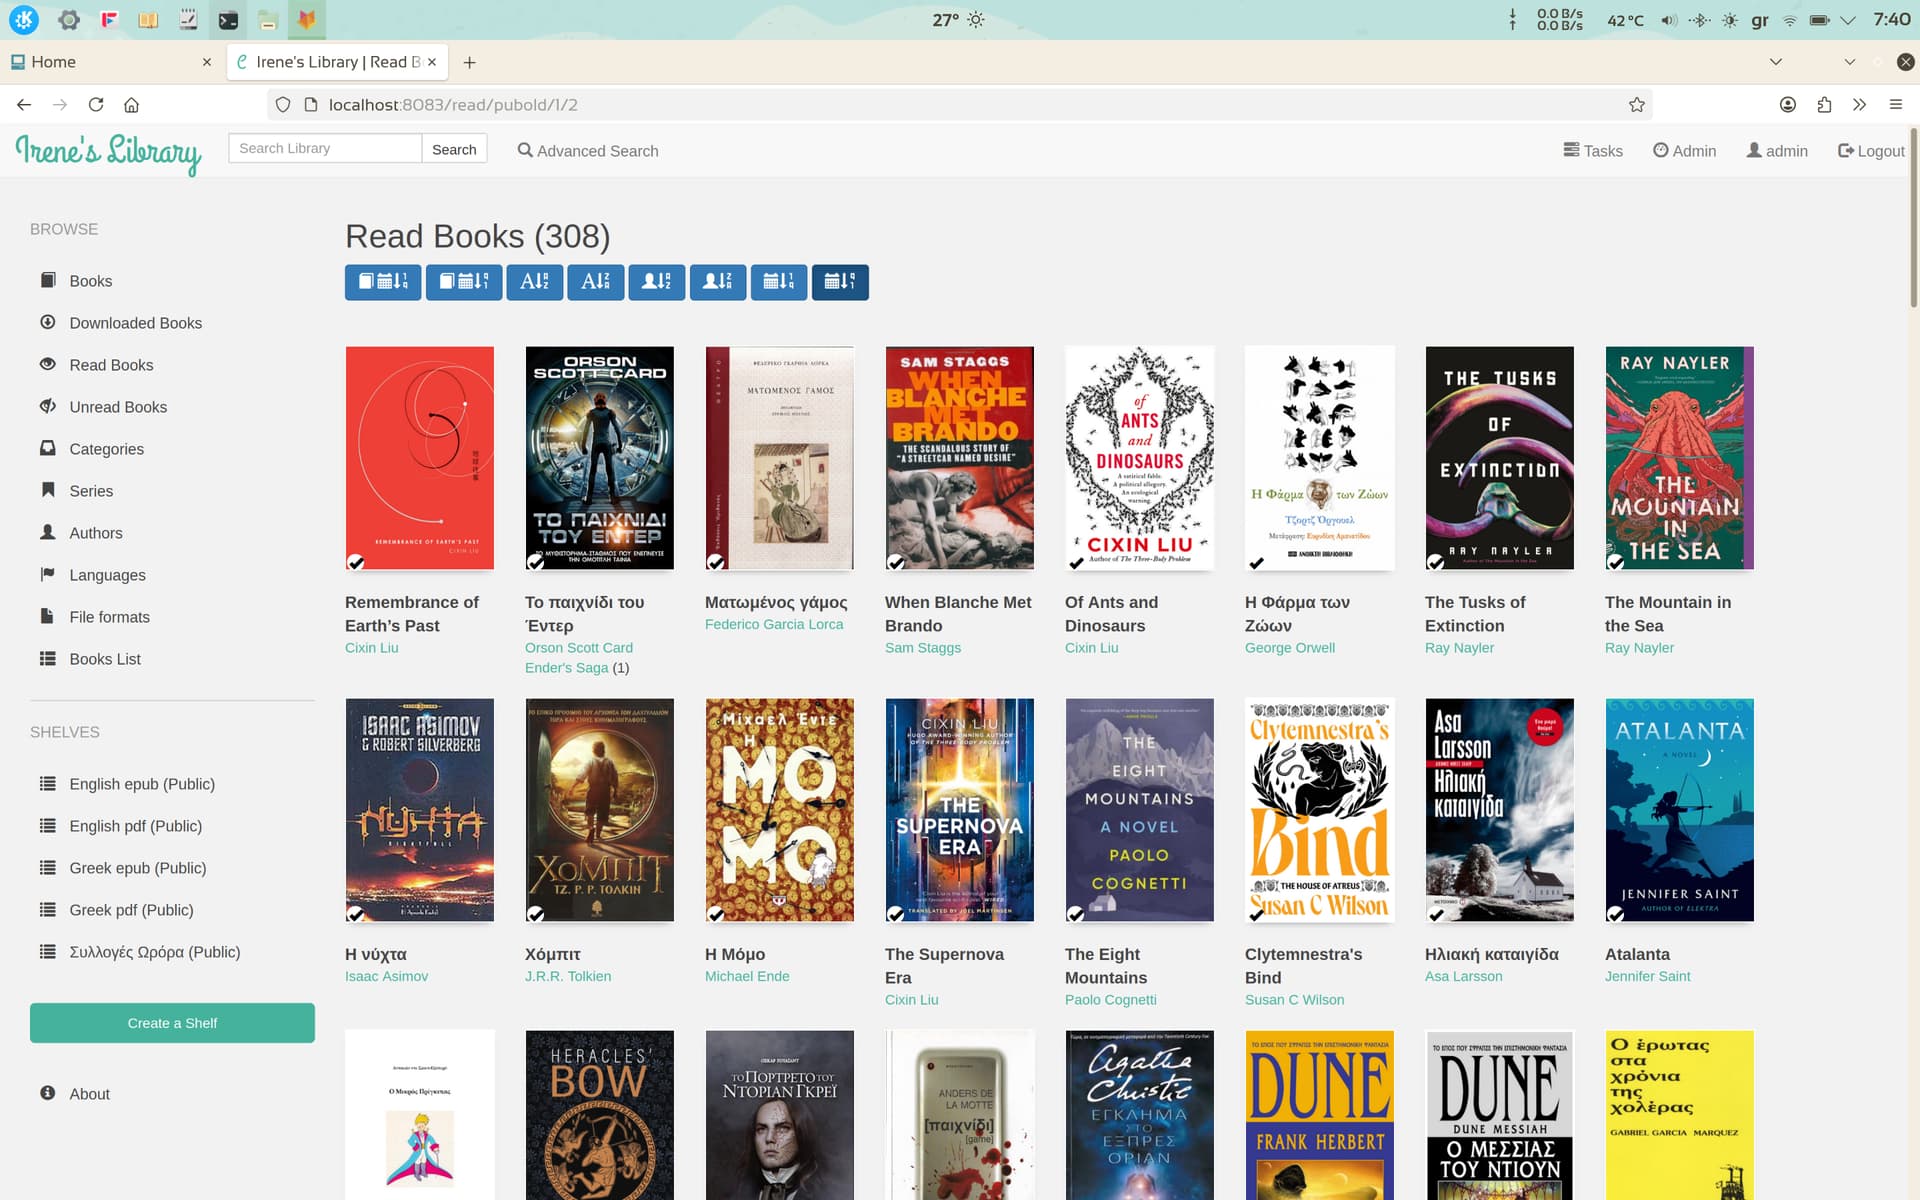The height and width of the screenshot is (1200, 1920).
Task: Open the Tasks page
Action: tap(1593, 150)
